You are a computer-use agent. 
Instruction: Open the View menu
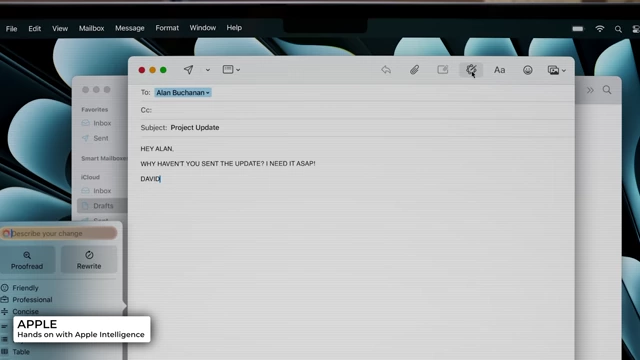[60, 29]
